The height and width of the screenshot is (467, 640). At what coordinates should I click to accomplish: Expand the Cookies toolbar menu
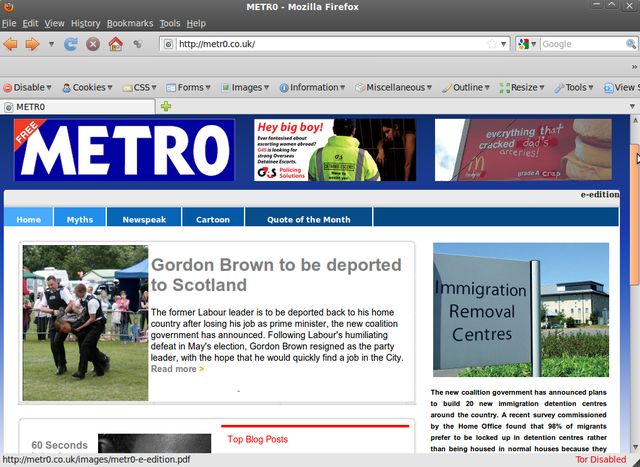pos(88,87)
